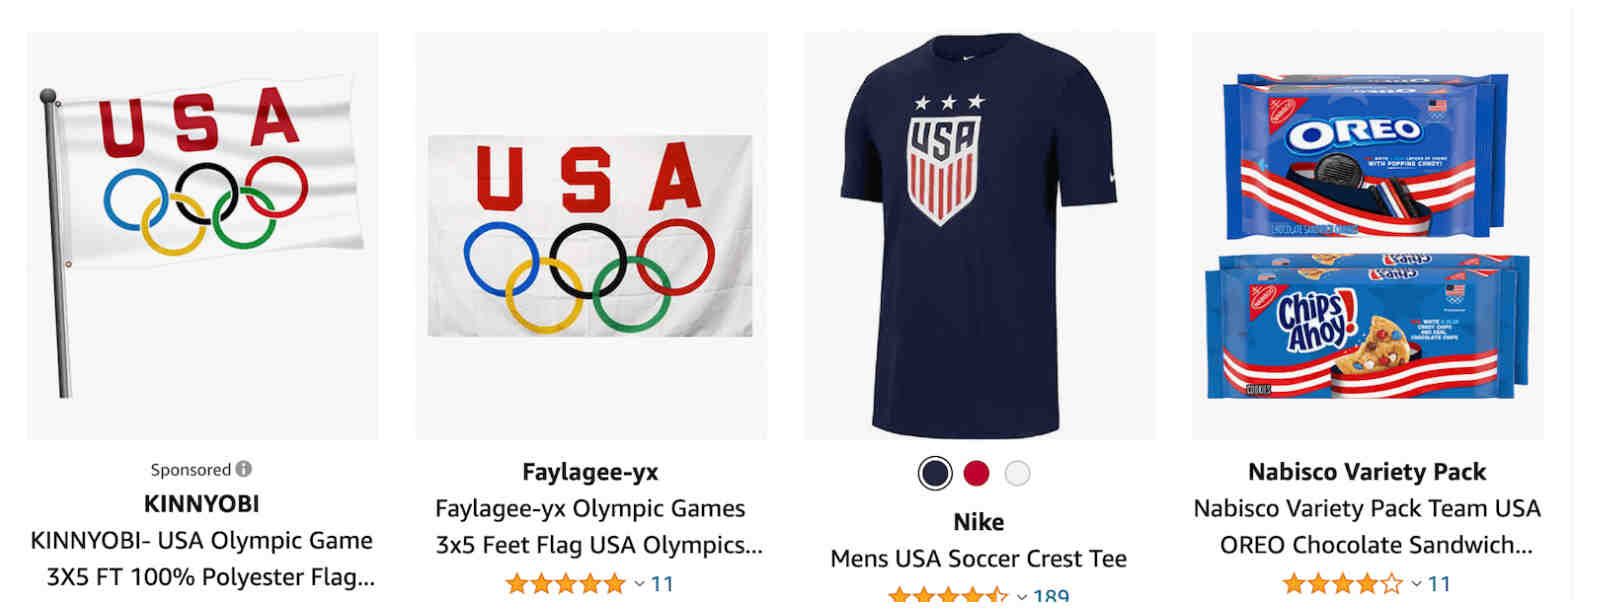Image resolution: width=1597 pixels, height=615 pixels.
Task: Open the Nike USA crest tee image
Action: [x=980, y=236]
